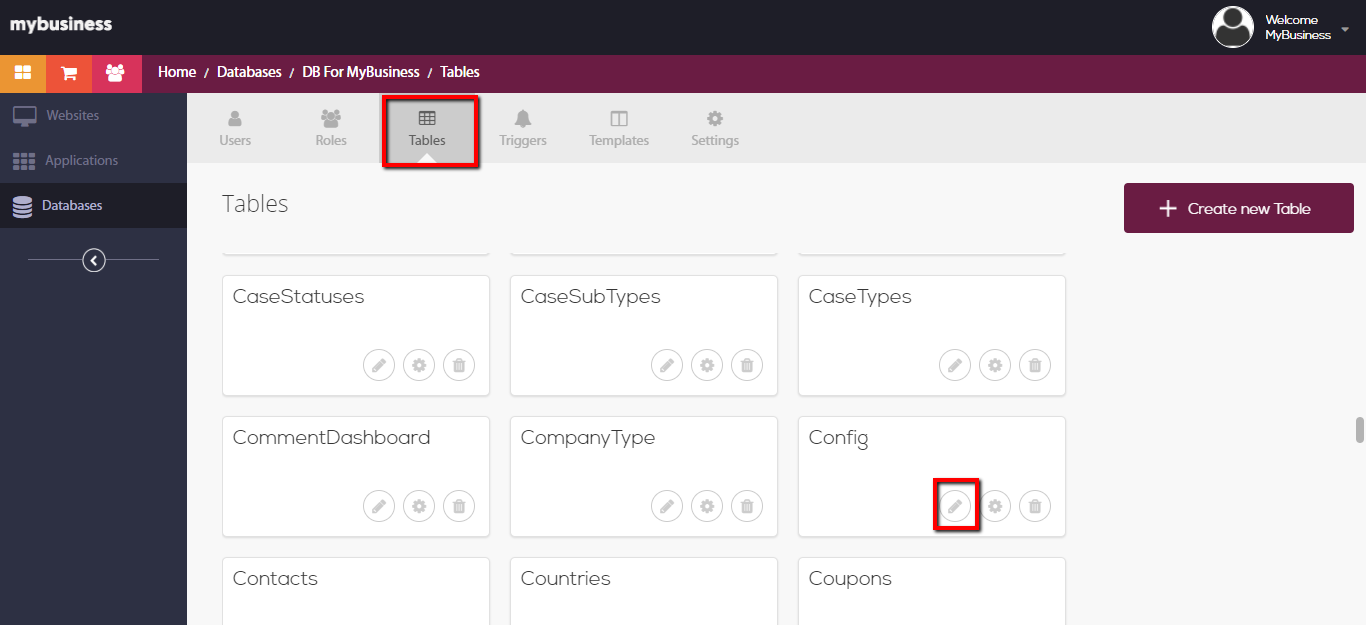Go to Databases in breadcrumb
Viewport: 1366px width, 625px height.
249,72
